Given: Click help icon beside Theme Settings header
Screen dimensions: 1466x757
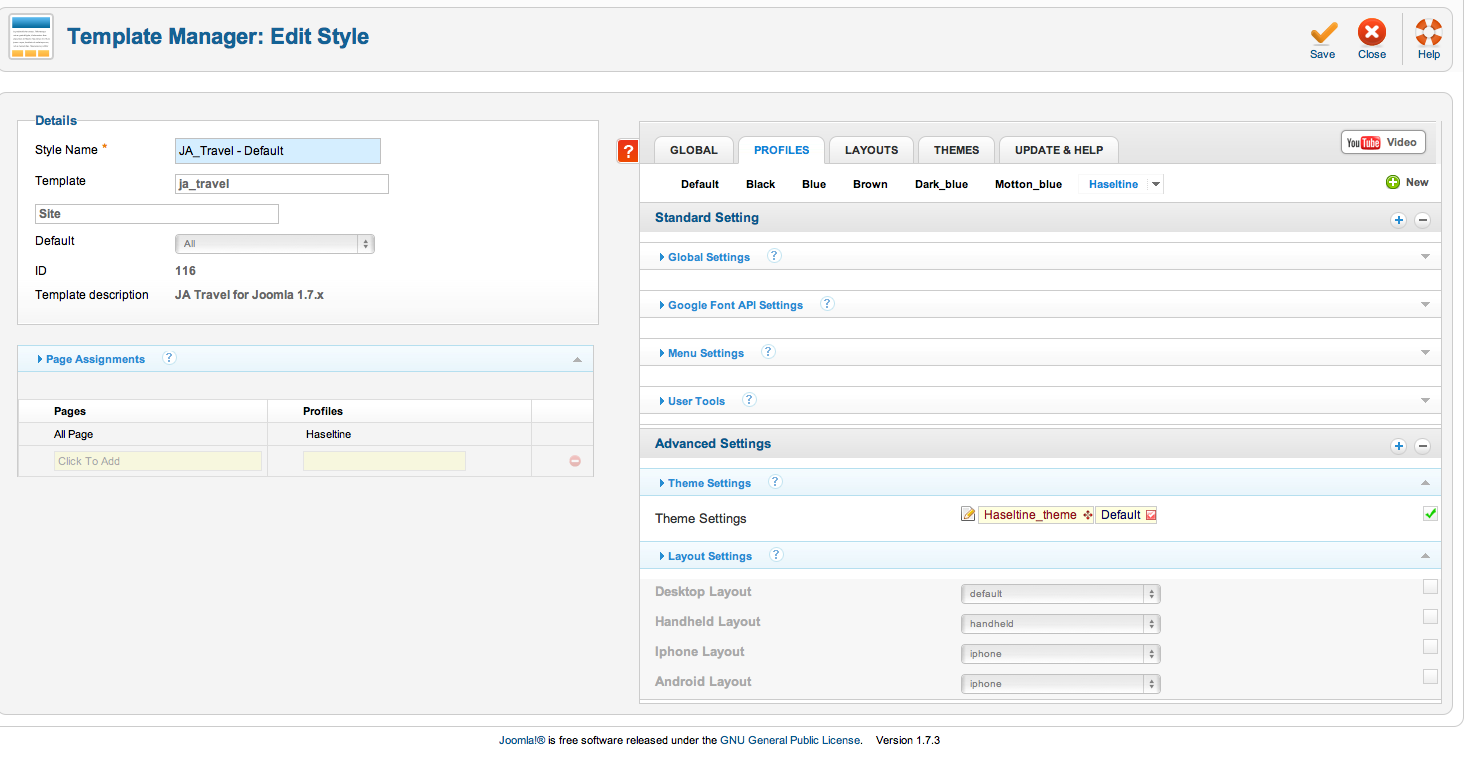Looking at the screenshot, I should (775, 482).
